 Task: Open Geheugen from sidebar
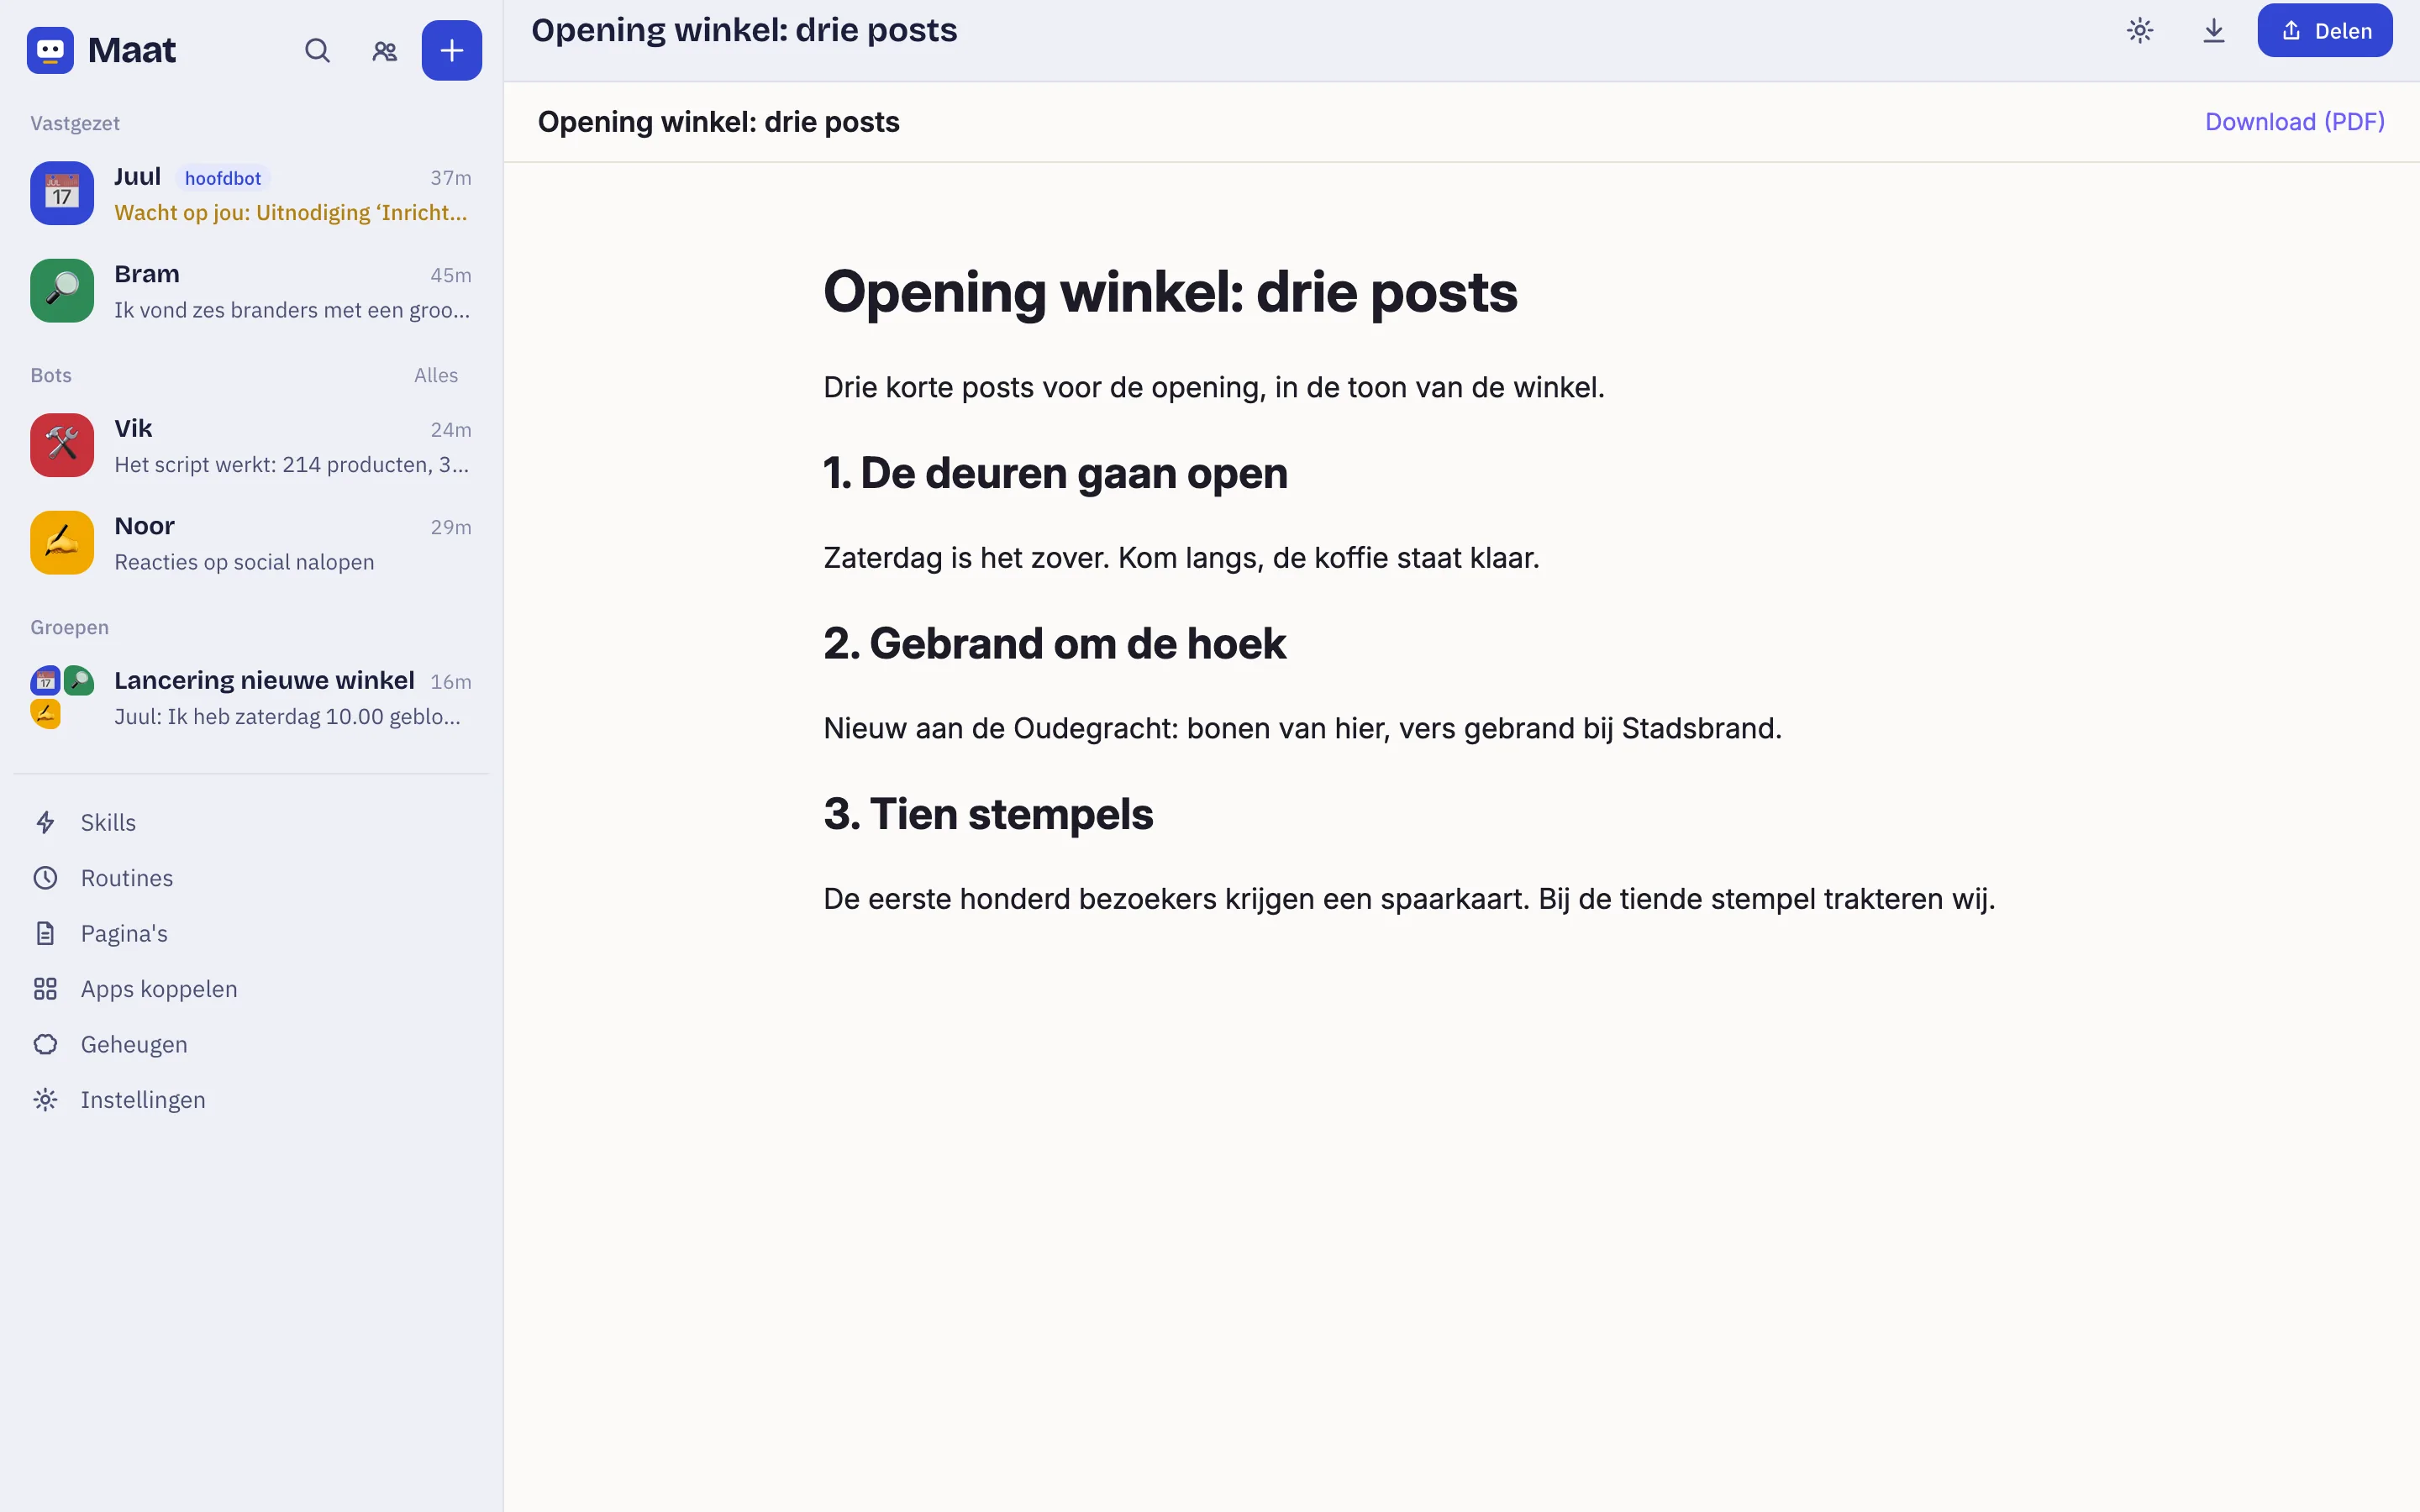(251, 1044)
